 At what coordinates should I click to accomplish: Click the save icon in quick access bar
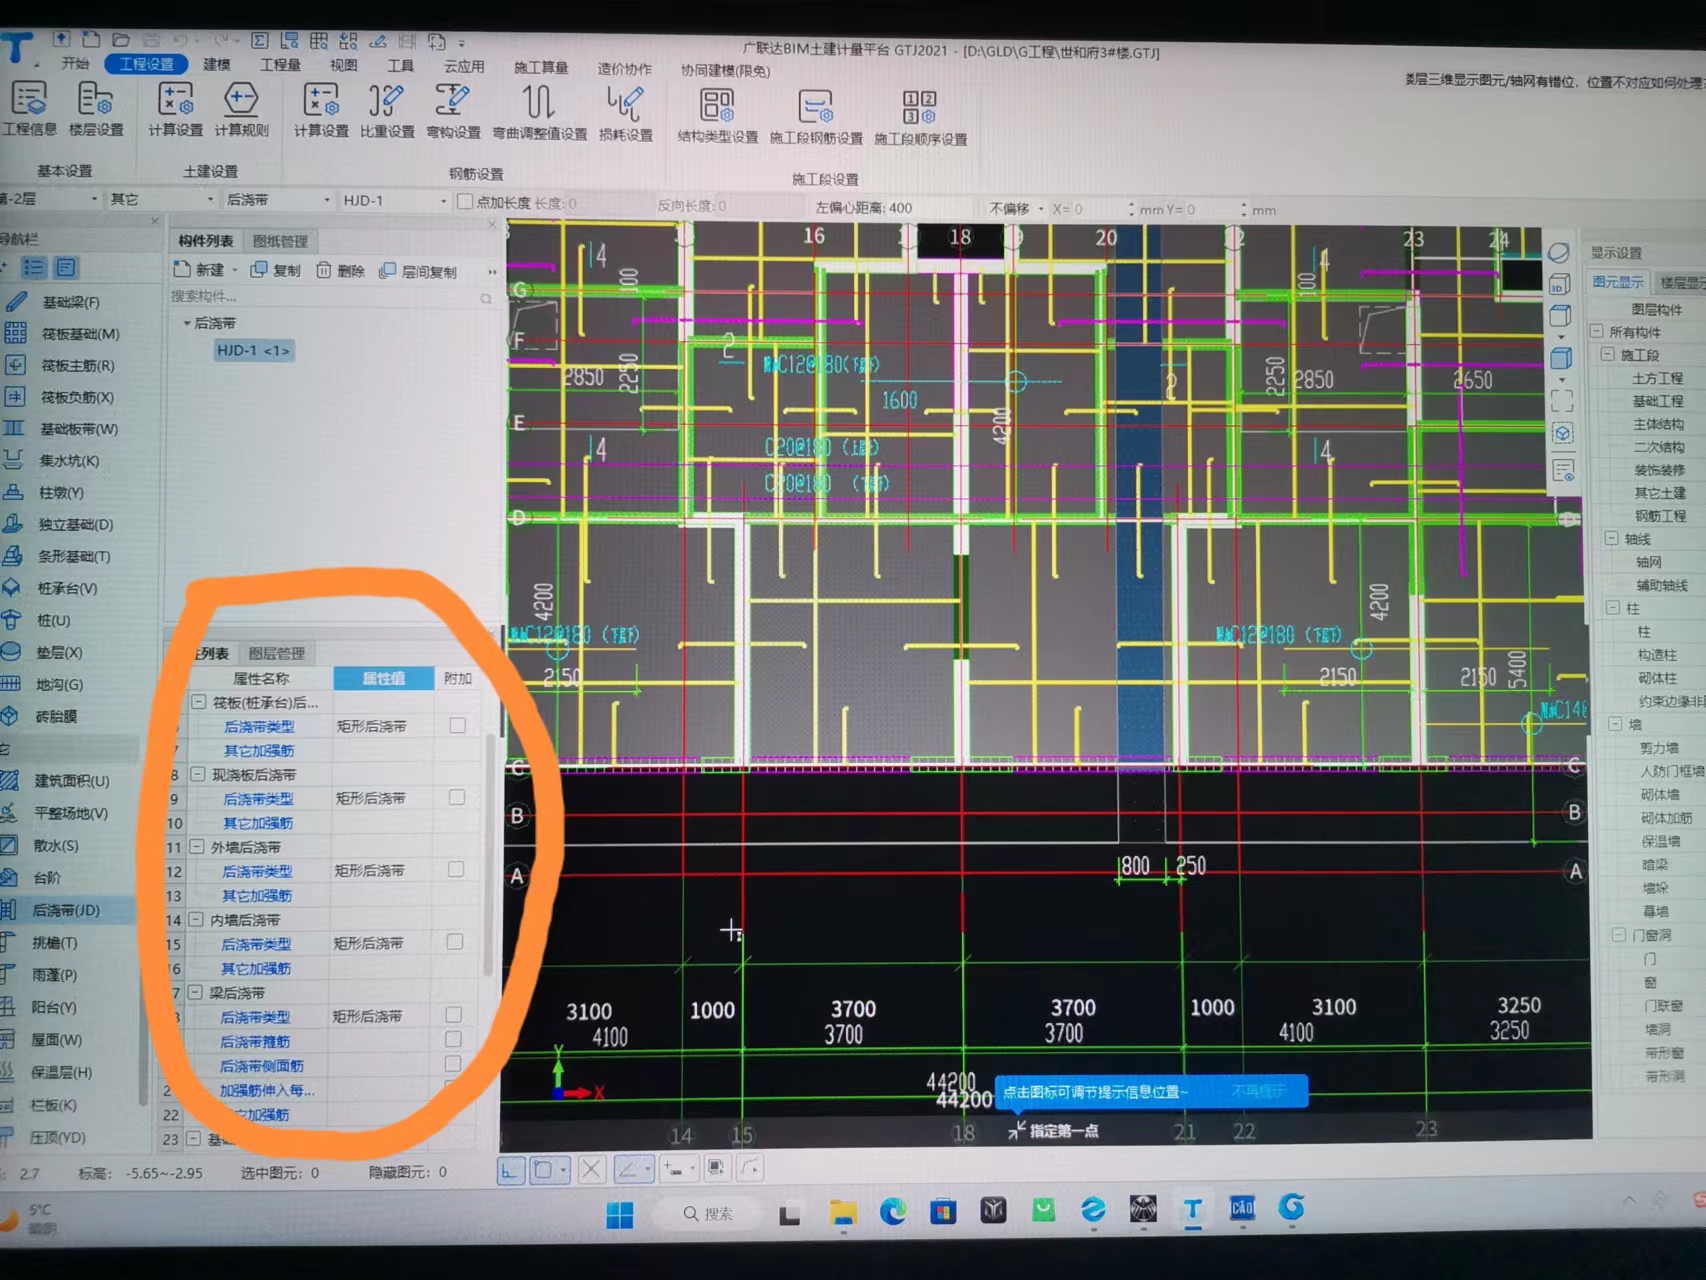pyautogui.click(x=150, y=40)
